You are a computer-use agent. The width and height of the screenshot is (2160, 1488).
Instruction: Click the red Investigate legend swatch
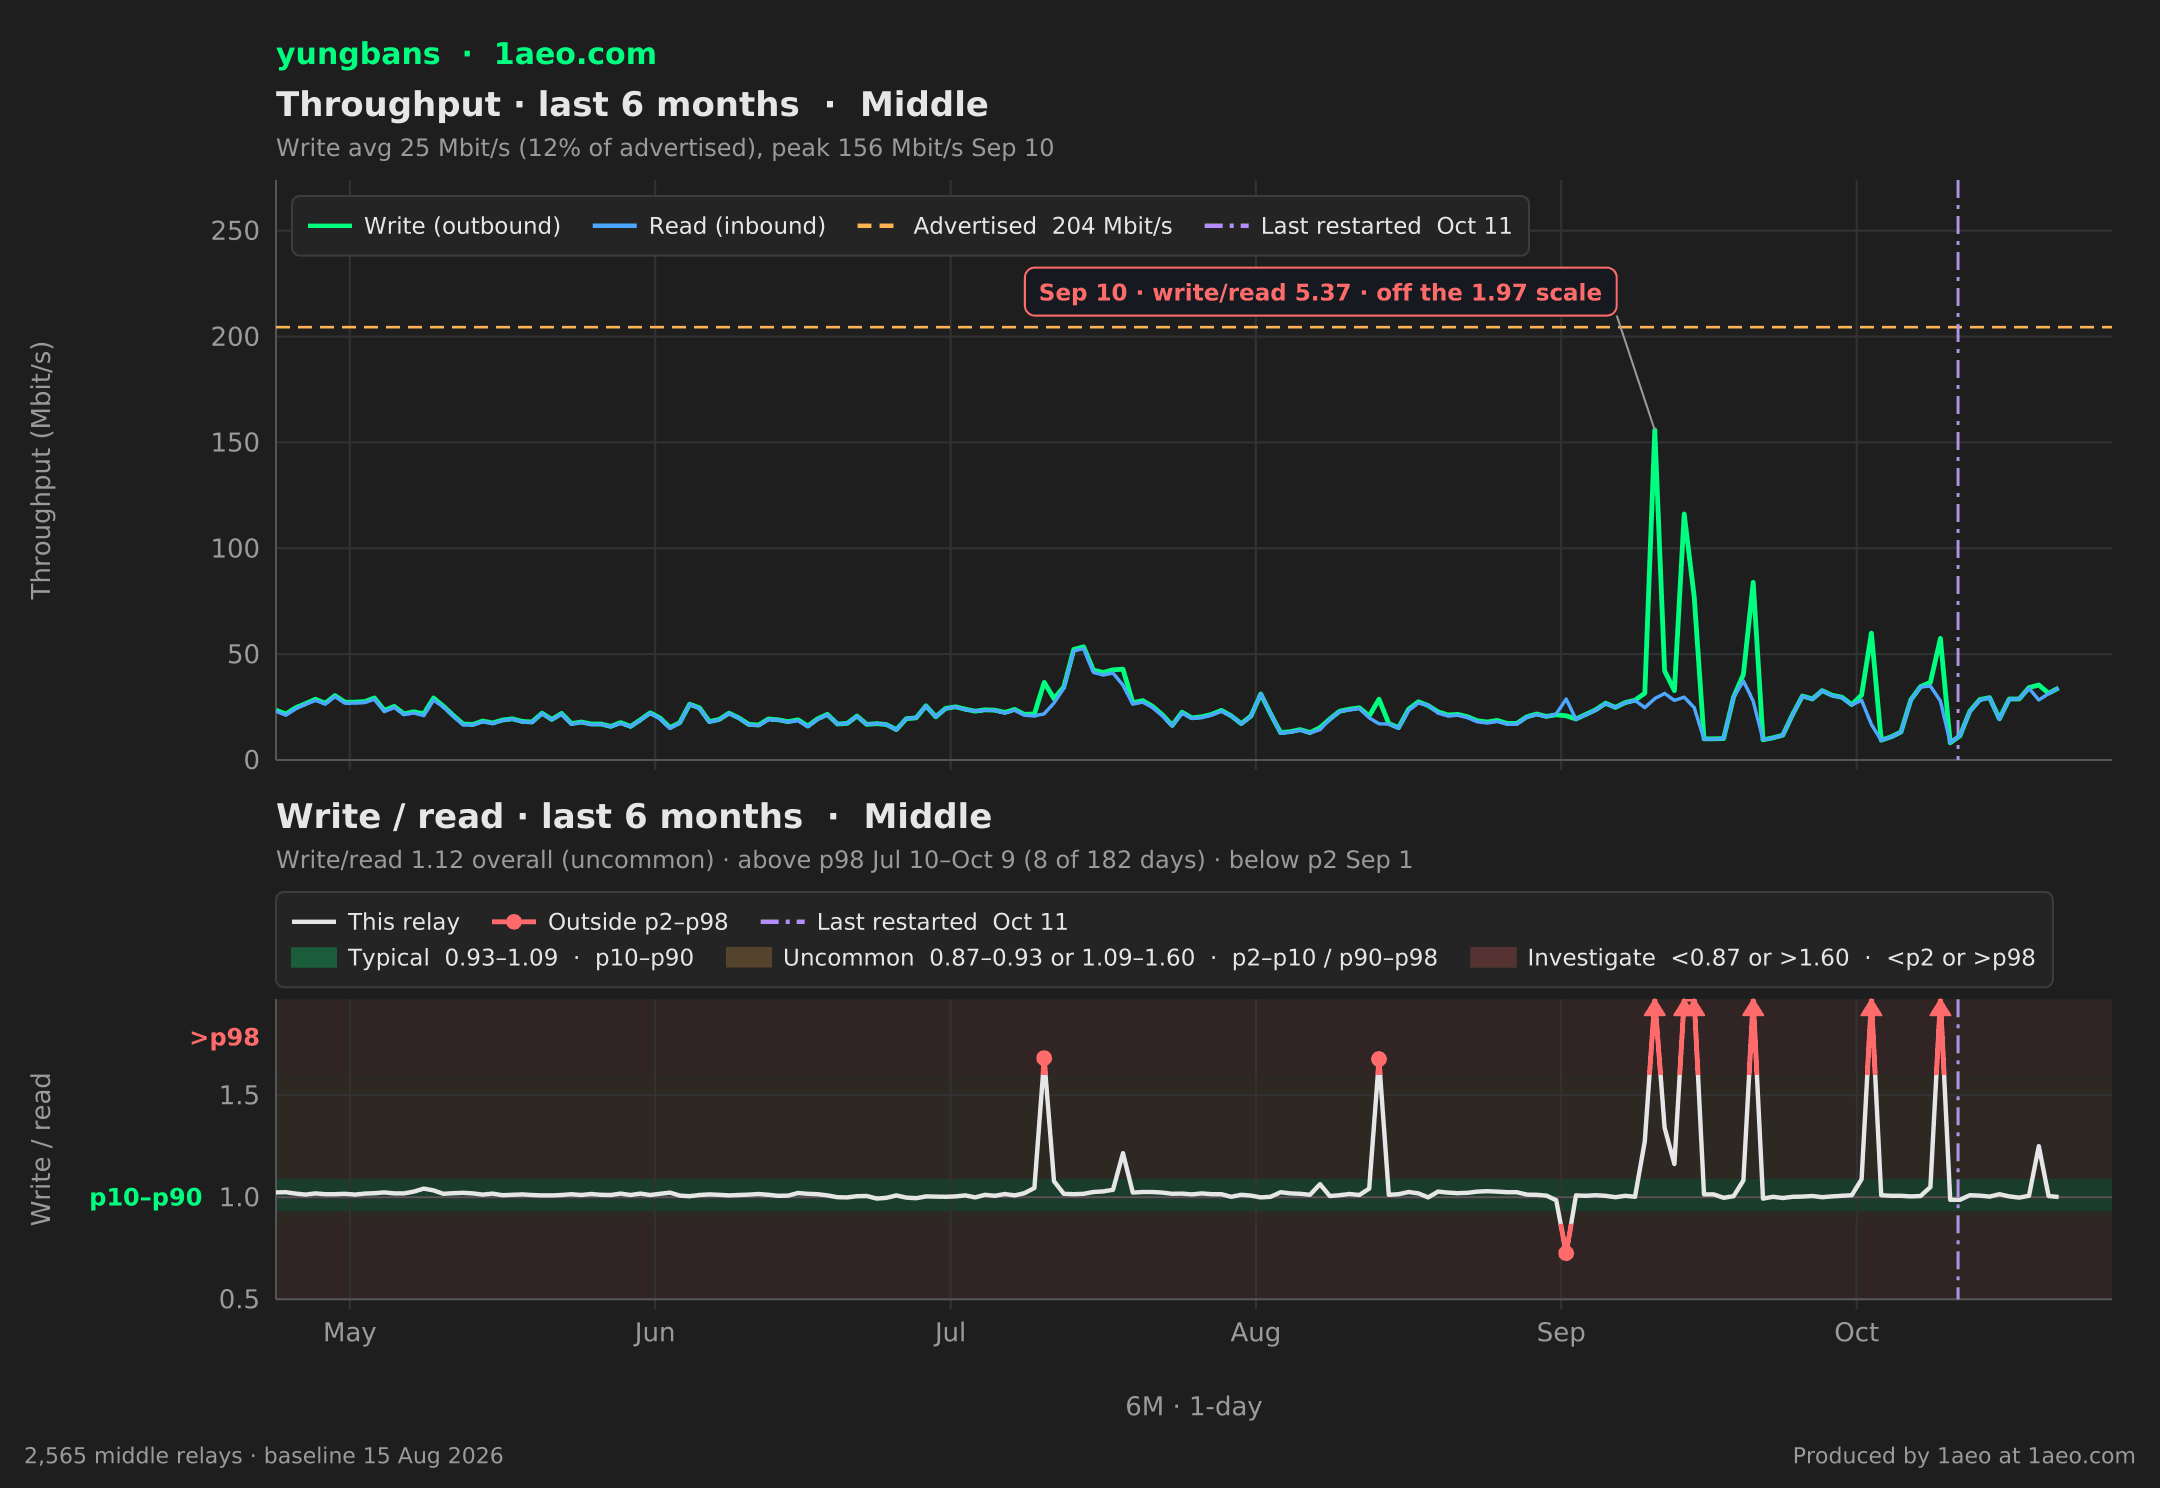[1493, 958]
